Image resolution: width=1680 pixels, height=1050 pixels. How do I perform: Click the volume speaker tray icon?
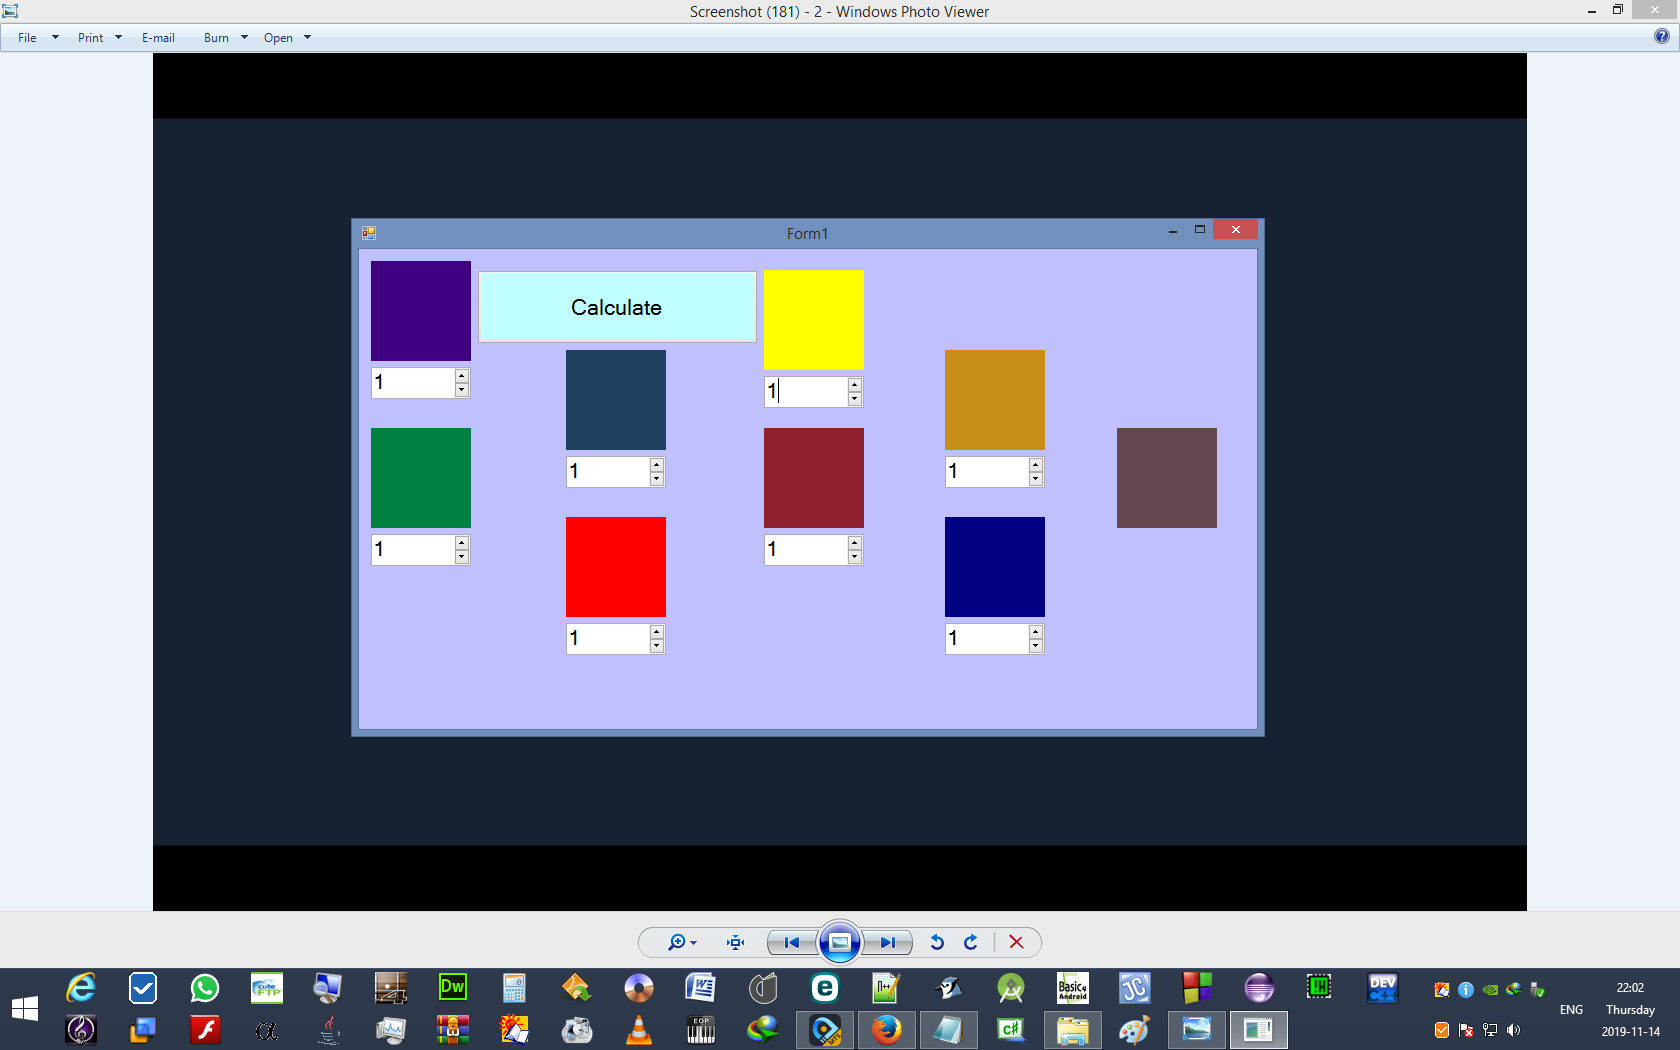click(x=1514, y=1030)
